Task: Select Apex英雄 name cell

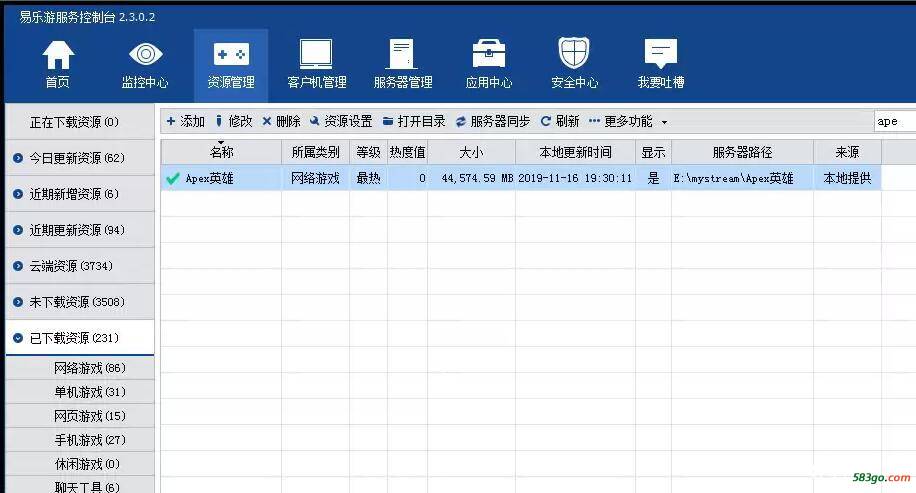Action: [209, 178]
